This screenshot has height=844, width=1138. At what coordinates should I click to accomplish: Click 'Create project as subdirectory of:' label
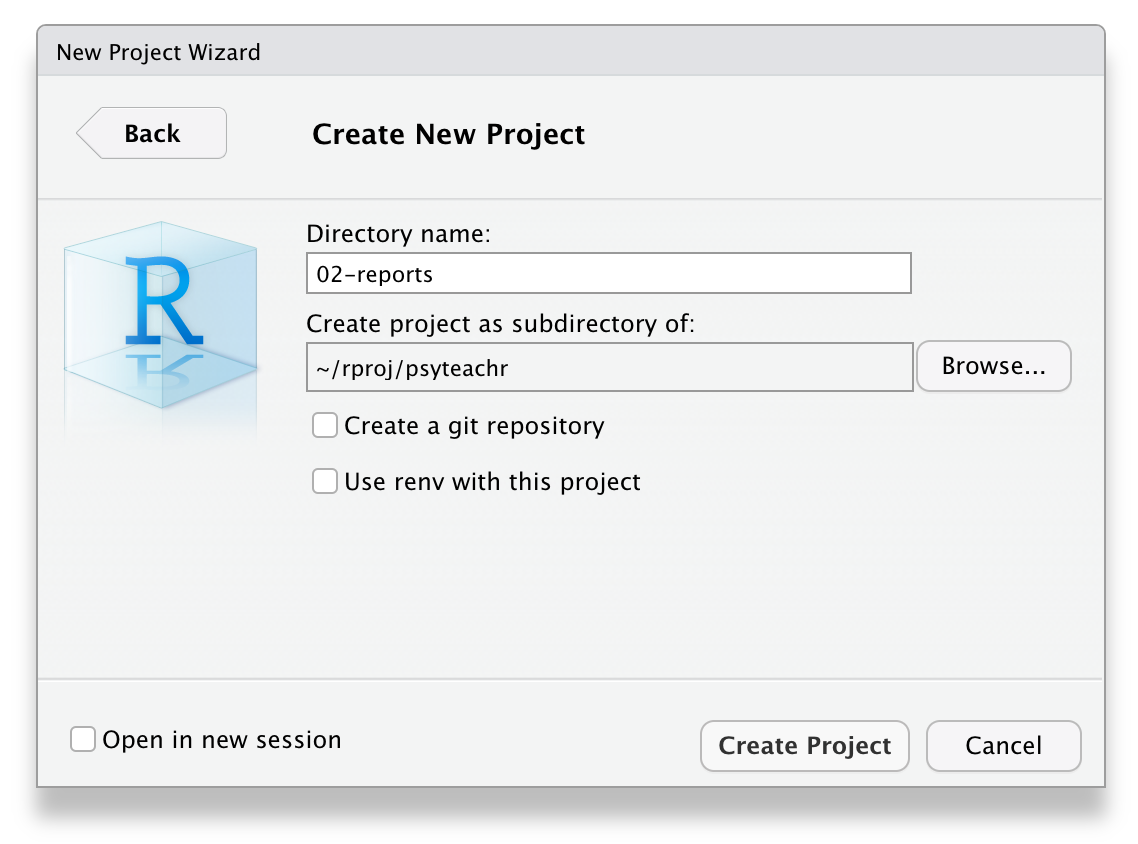click(x=501, y=324)
